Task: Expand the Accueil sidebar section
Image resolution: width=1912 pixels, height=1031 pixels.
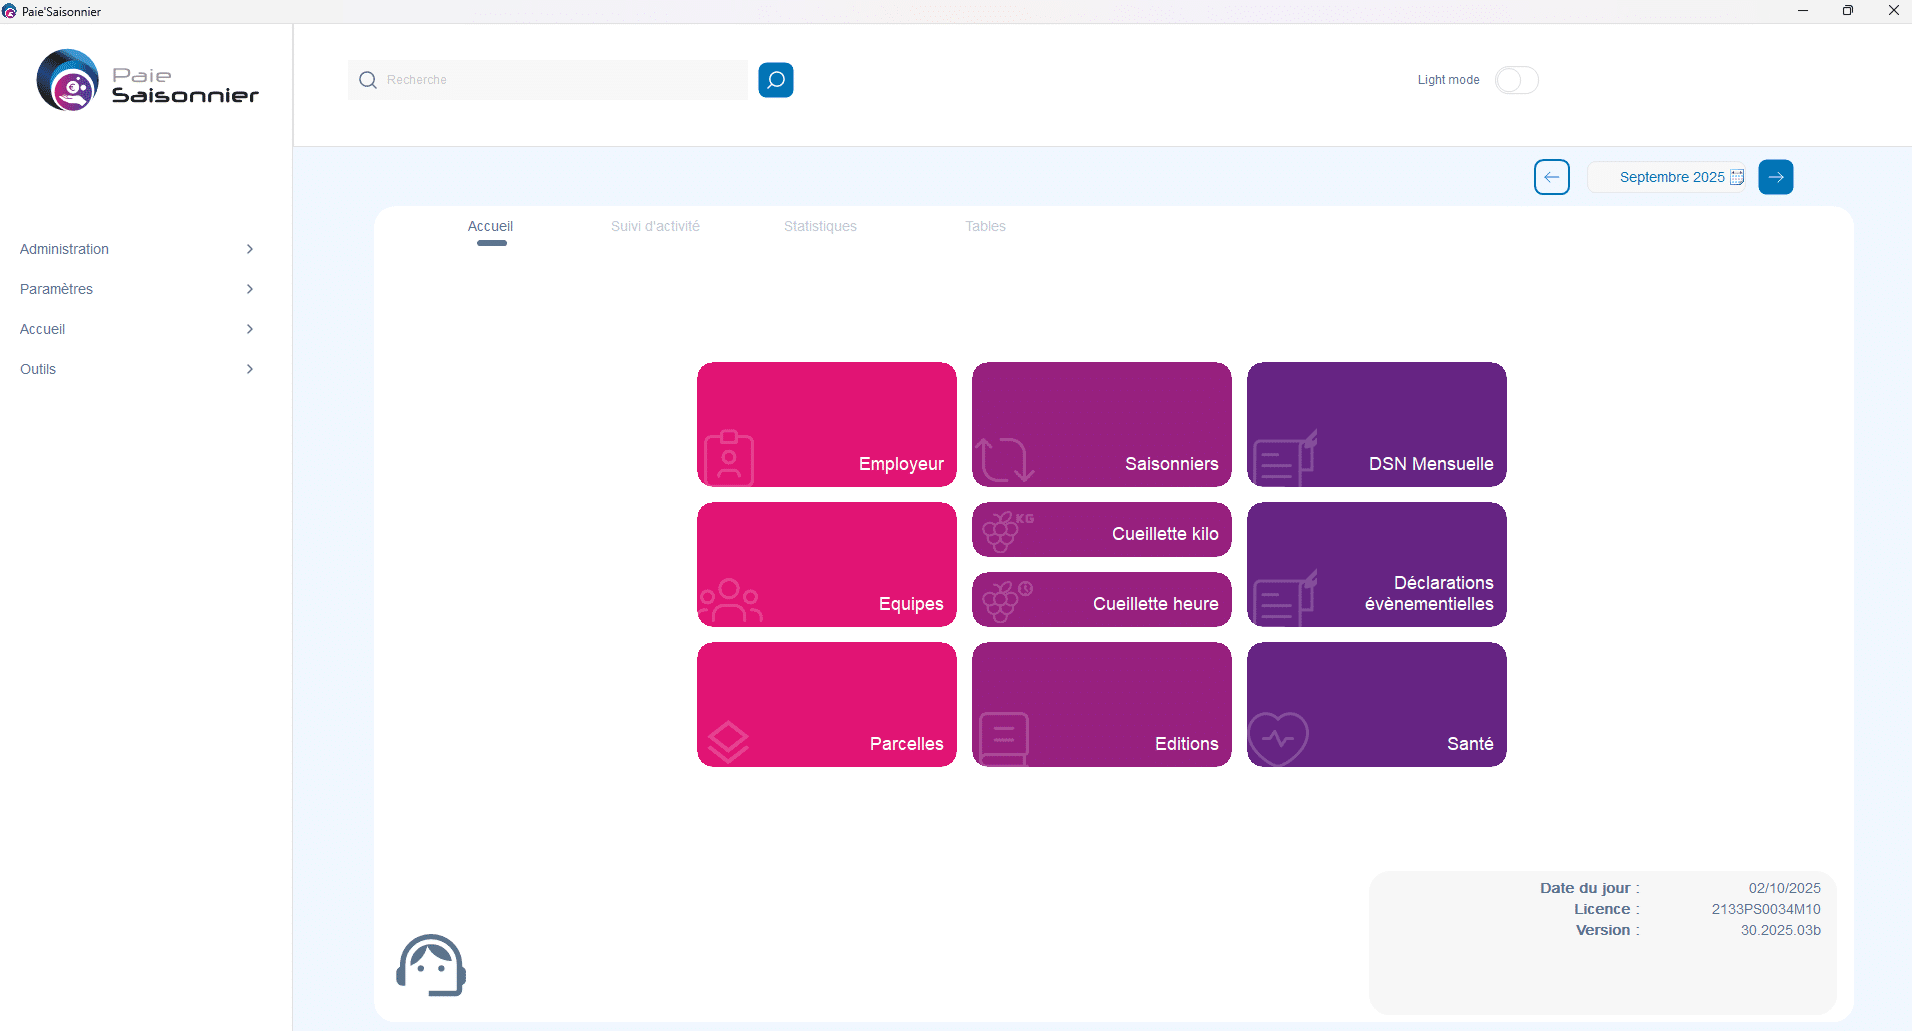Action: (136, 329)
